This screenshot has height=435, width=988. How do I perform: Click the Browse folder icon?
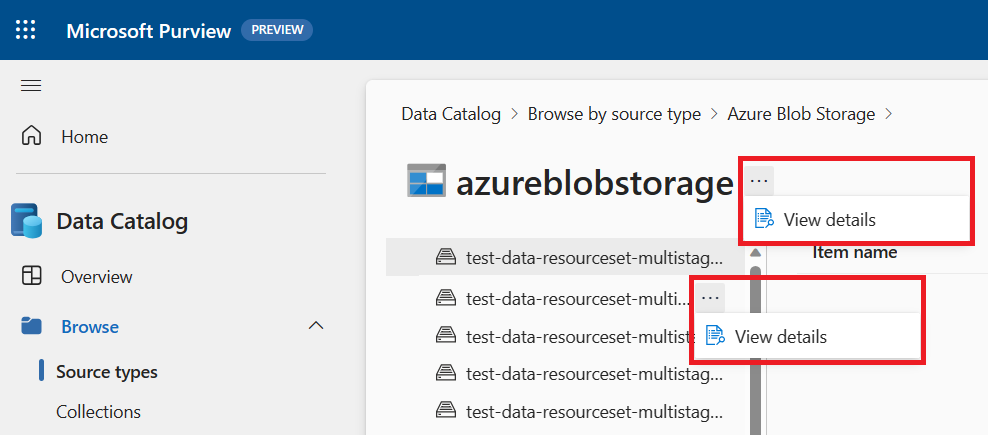pyautogui.click(x=32, y=326)
